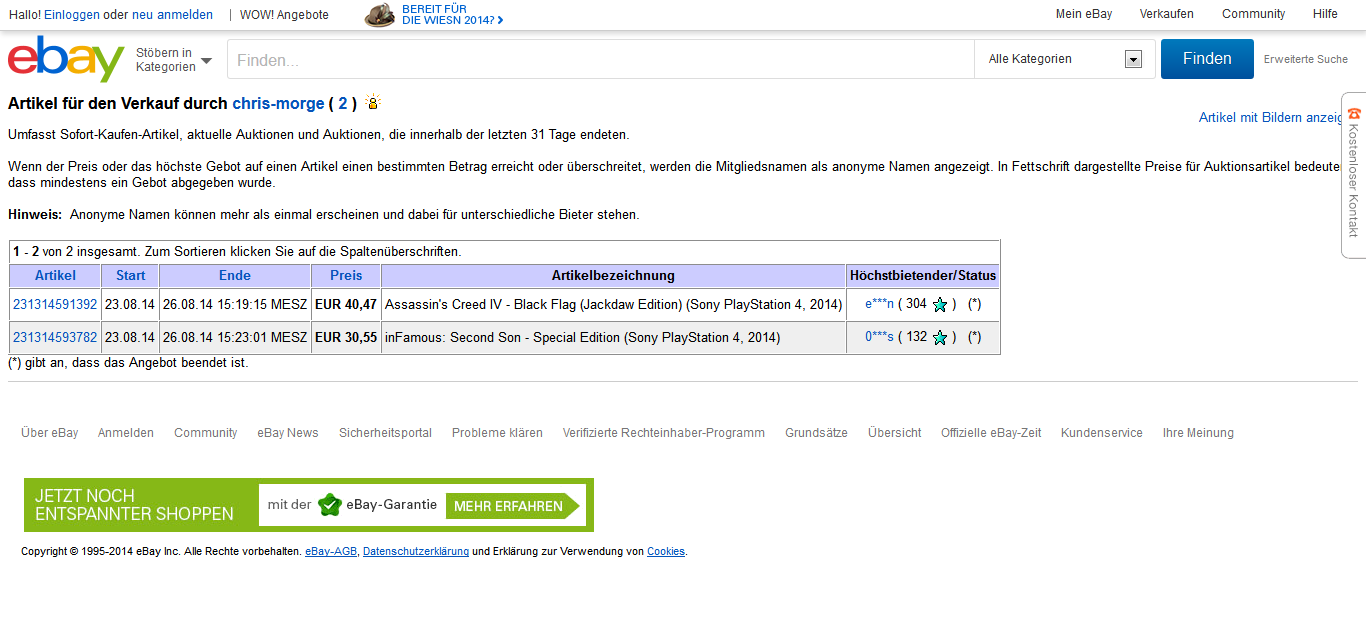Screen dimensions: 1366x634
Task: Open WOW! Angebote link
Action: pyautogui.click(x=284, y=15)
